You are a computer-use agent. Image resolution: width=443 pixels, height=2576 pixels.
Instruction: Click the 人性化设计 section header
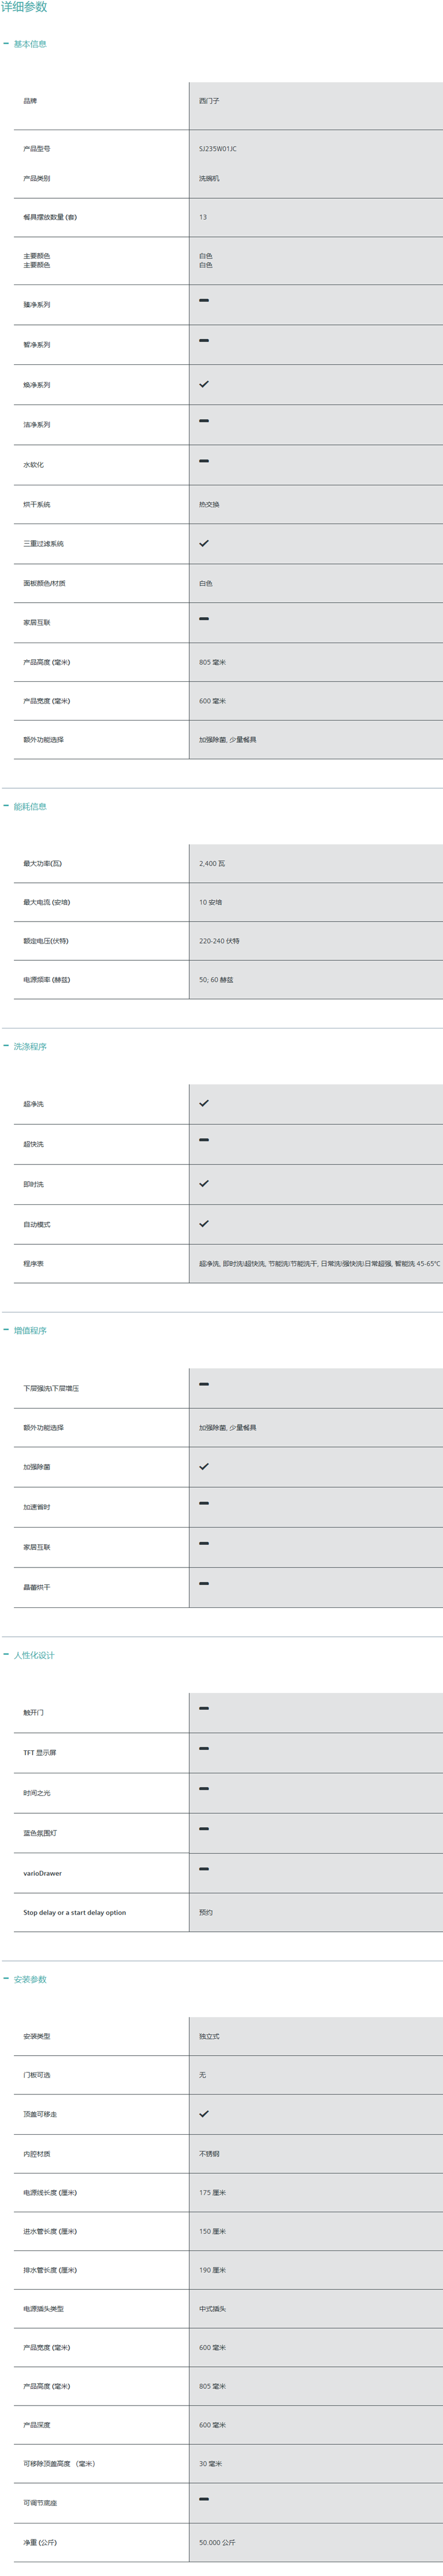coord(33,1655)
